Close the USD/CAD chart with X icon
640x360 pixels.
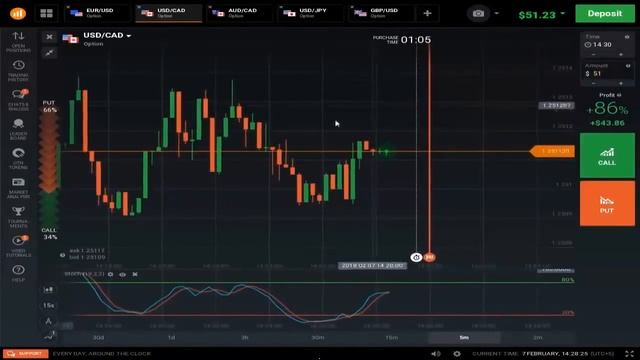[49, 37]
